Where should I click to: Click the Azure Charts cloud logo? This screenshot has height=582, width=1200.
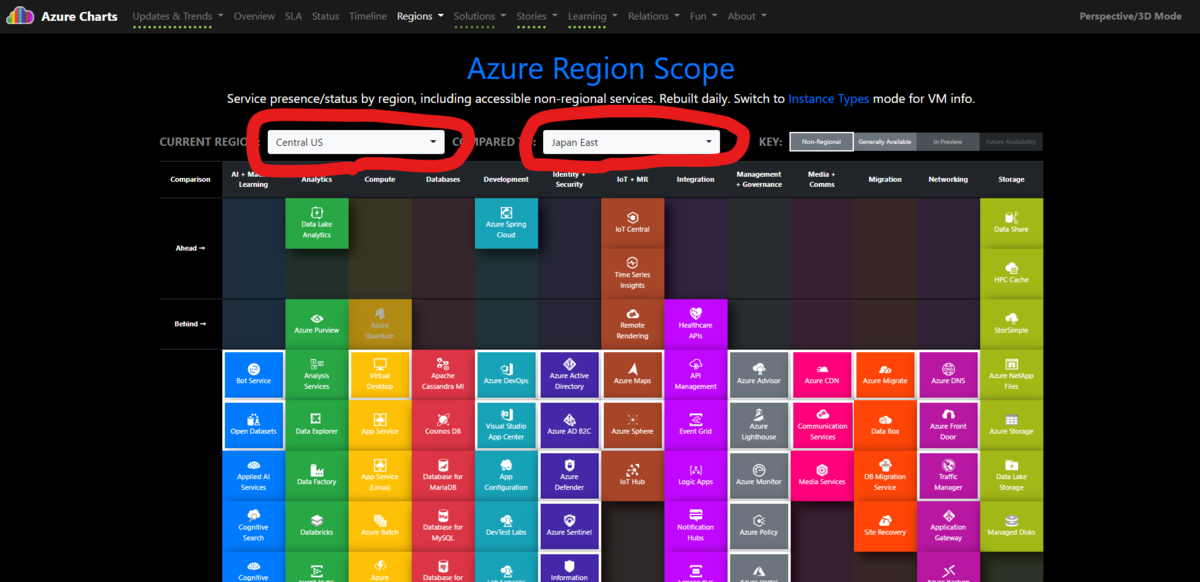[20, 16]
